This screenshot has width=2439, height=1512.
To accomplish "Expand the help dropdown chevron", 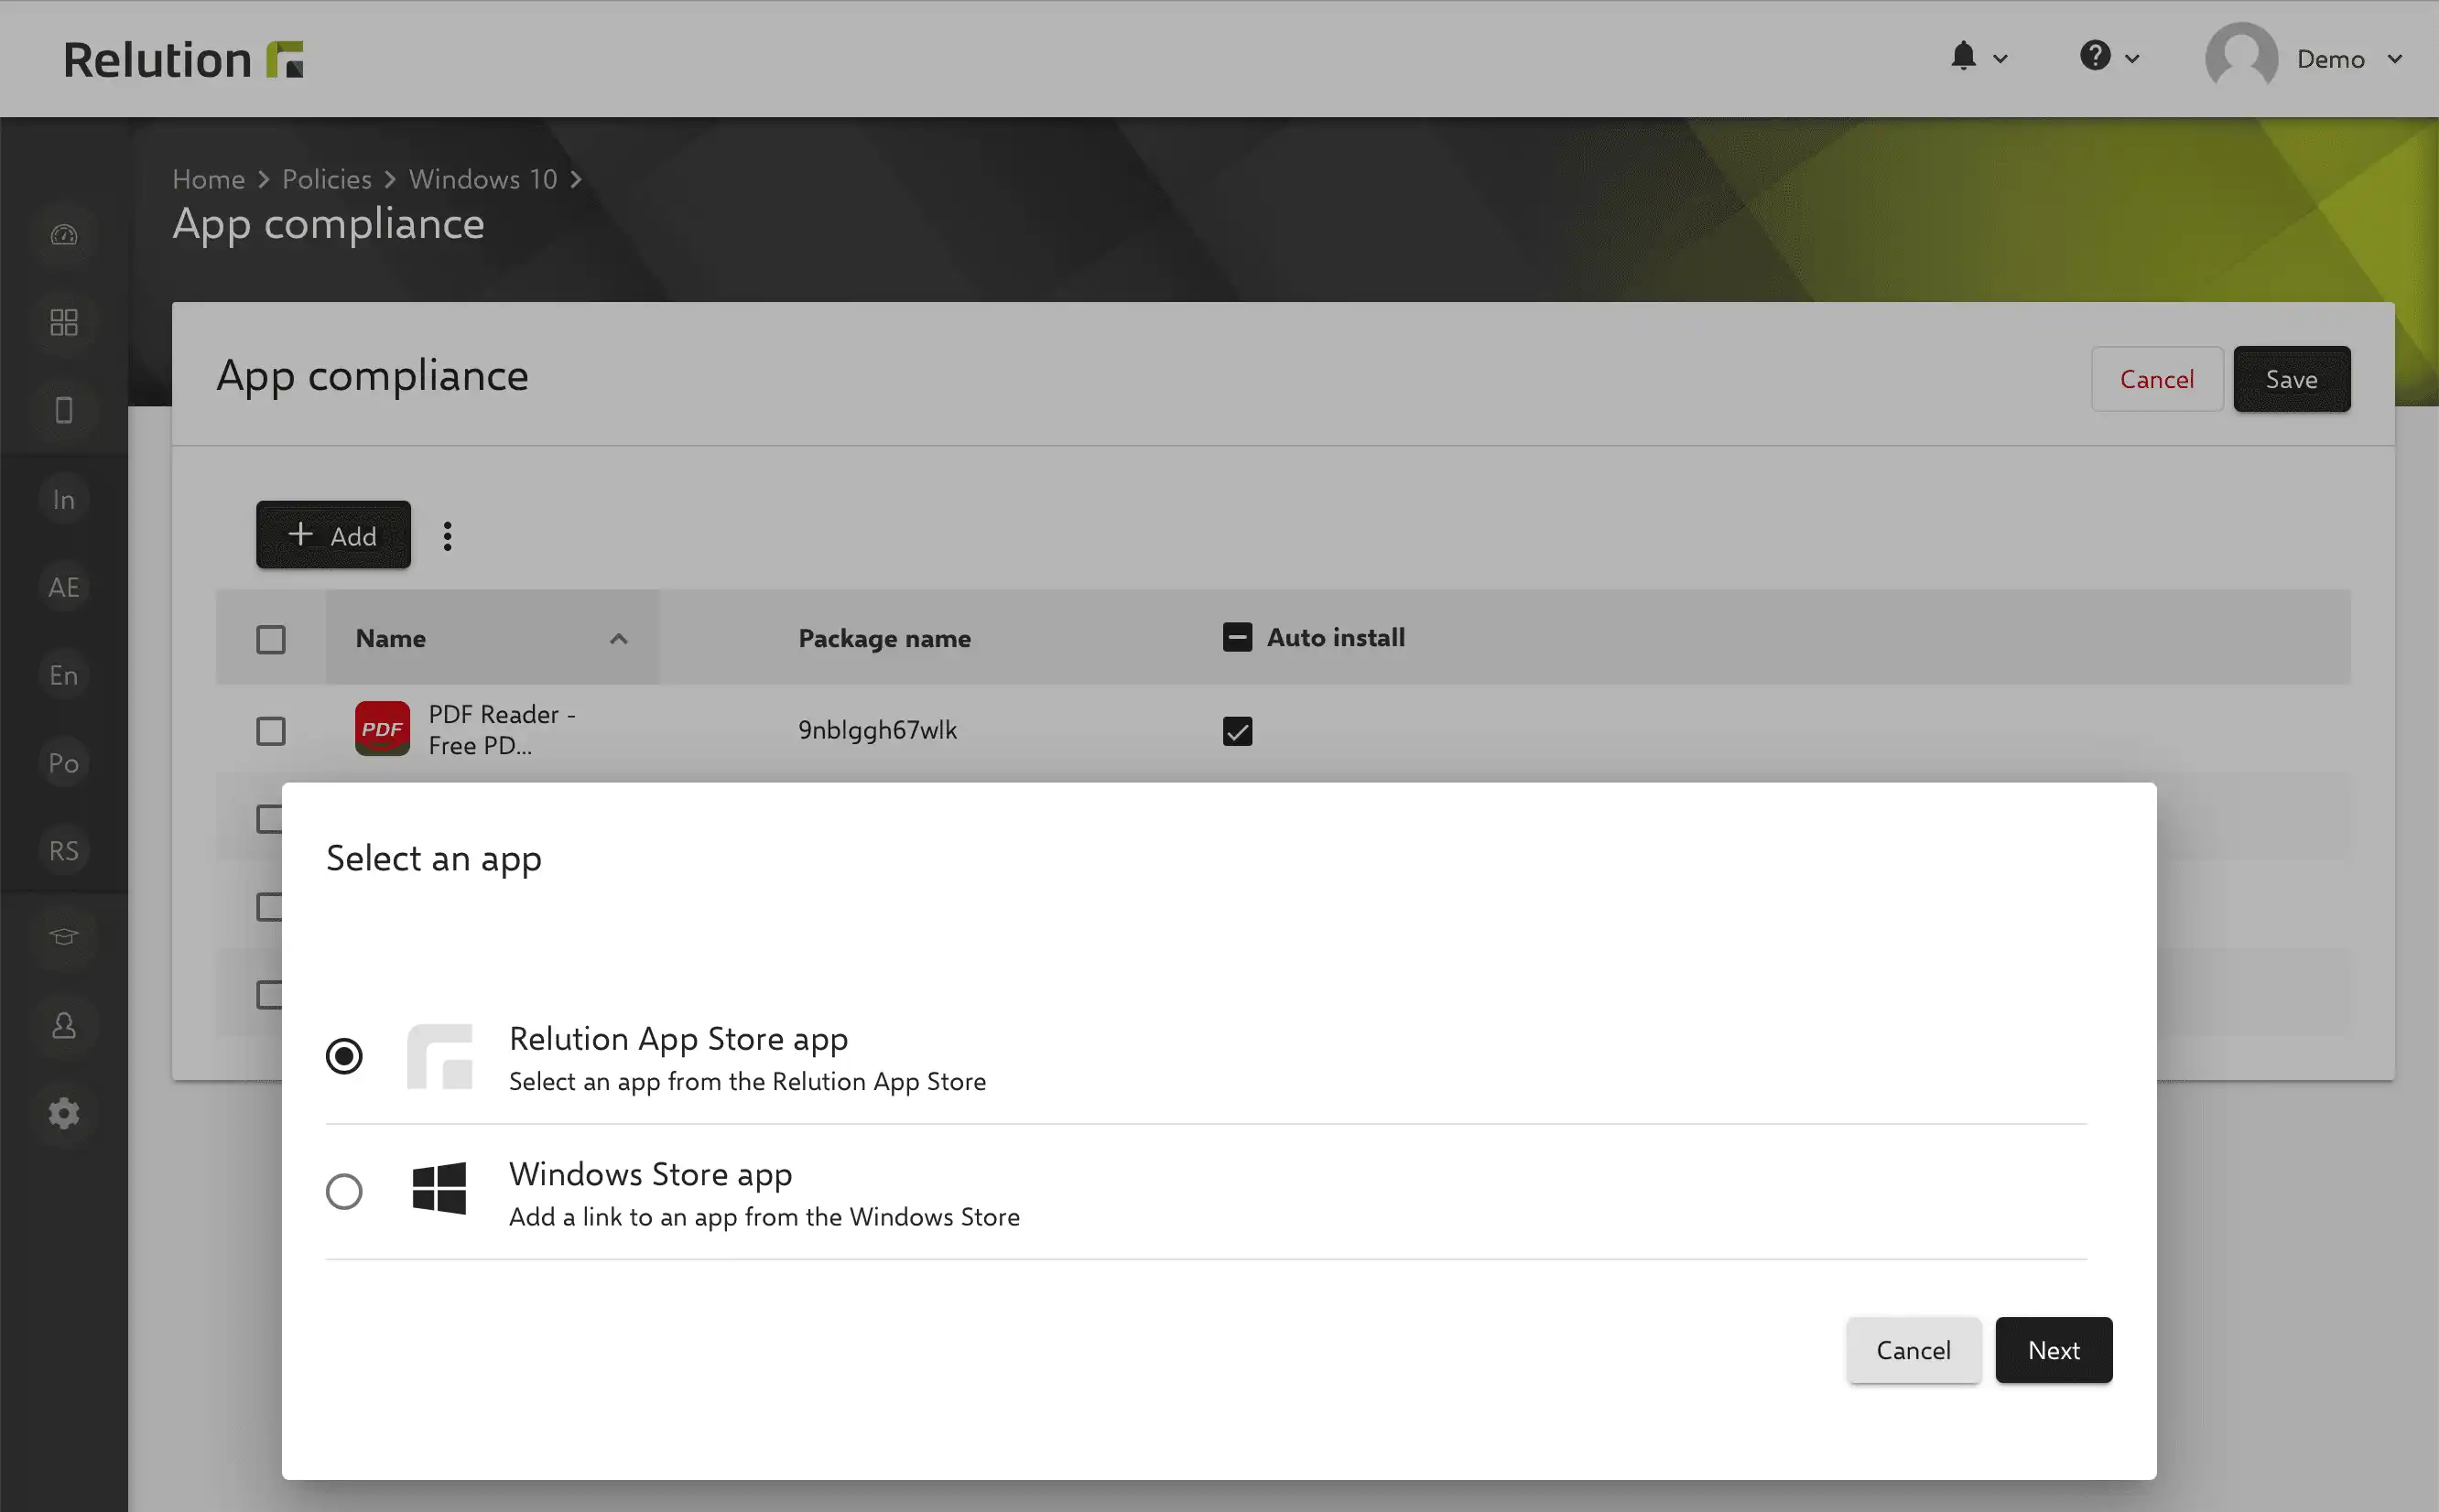I will tap(2132, 59).
